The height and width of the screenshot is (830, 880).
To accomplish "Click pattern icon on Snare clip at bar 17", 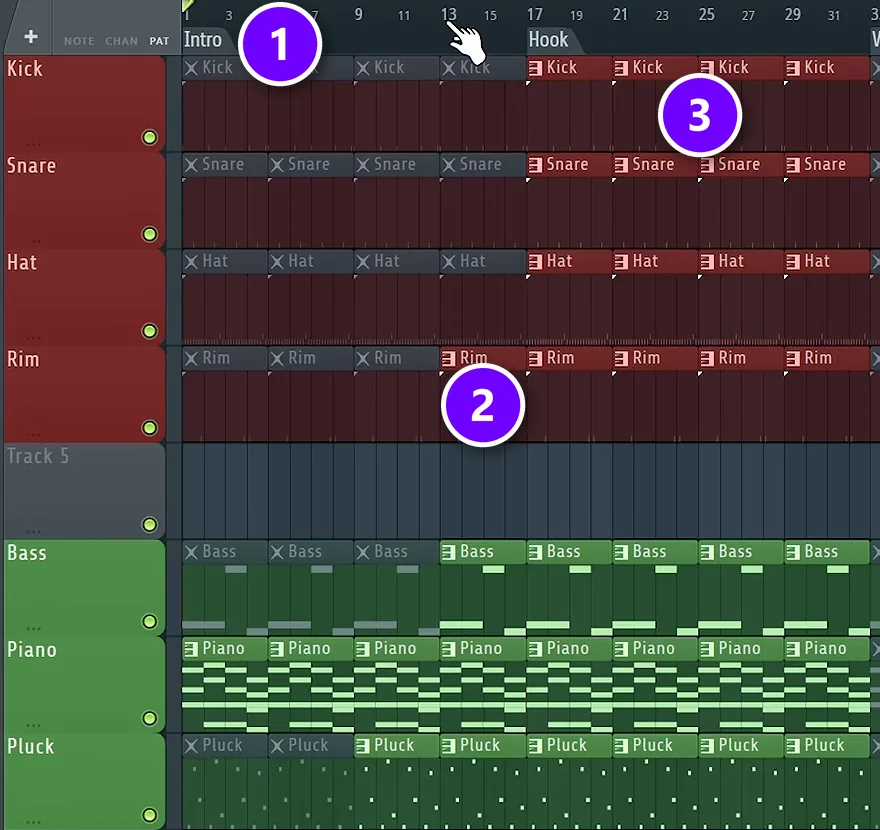I will pos(535,165).
